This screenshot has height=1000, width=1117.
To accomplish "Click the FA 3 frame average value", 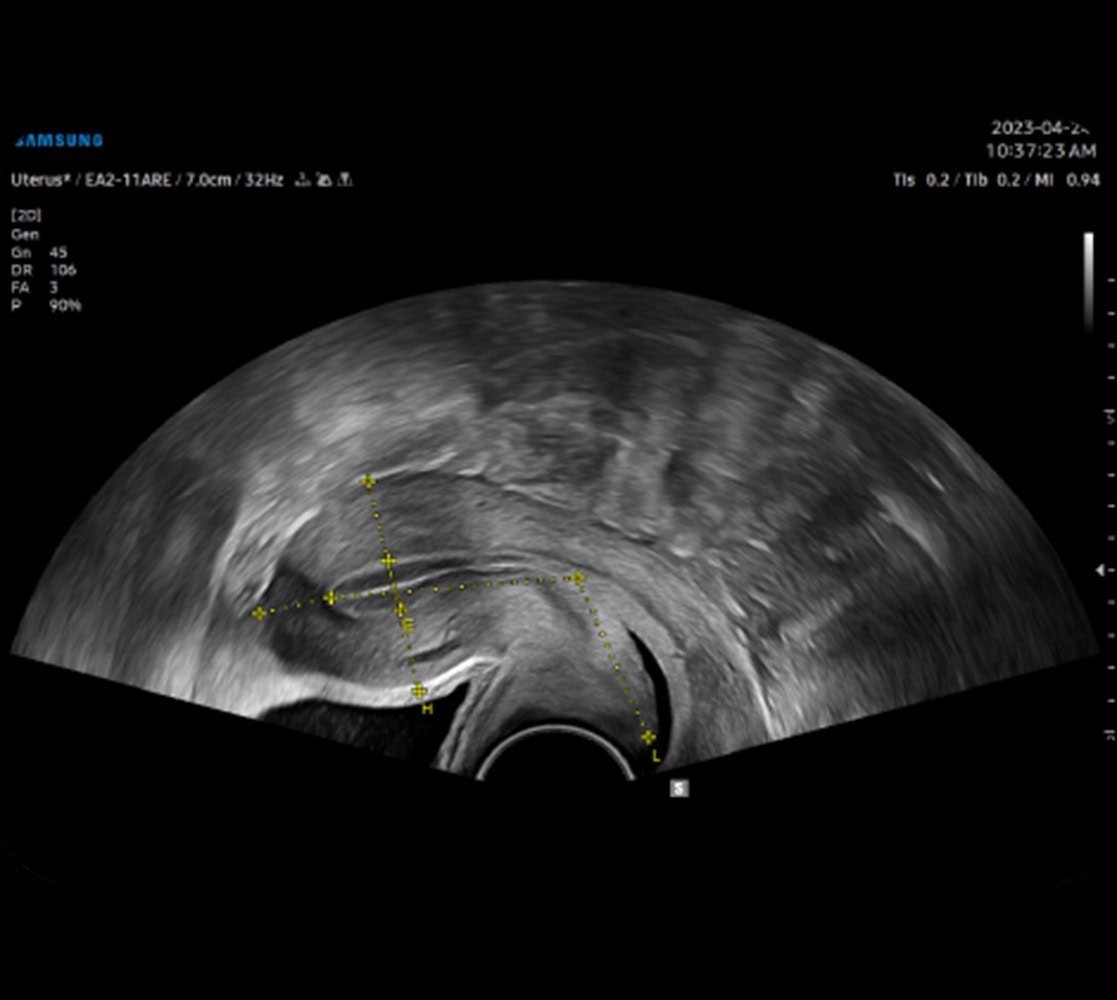I will click(36, 288).
